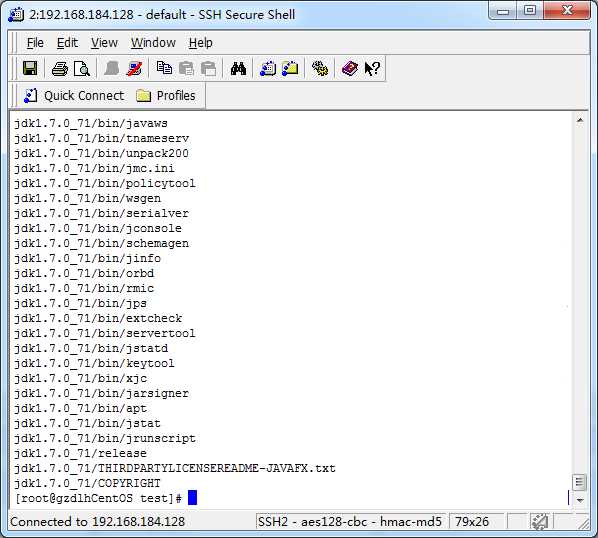This screenshot has height=538, width=598.
Task: Click line 'jdk1.7.0_71/bin/rmic'
Action: tap(84, 288)
